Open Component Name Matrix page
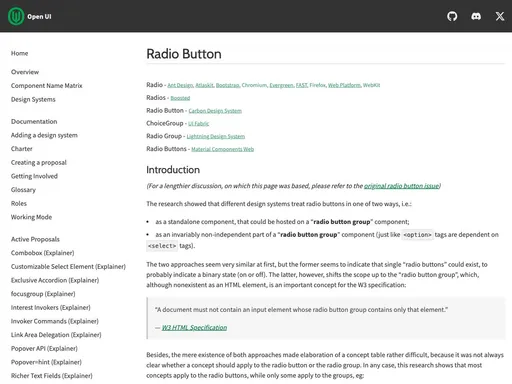Viewport: 512px width, 384px height. (46, 86)
